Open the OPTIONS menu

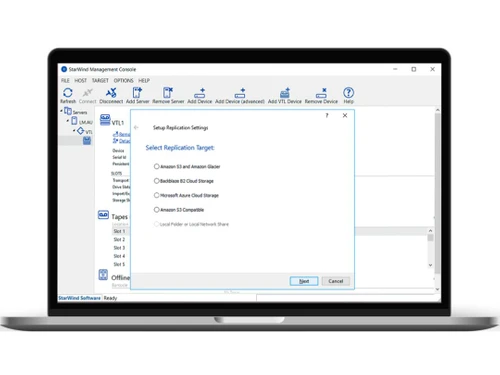pyautogui.click(x=123, y=80)
